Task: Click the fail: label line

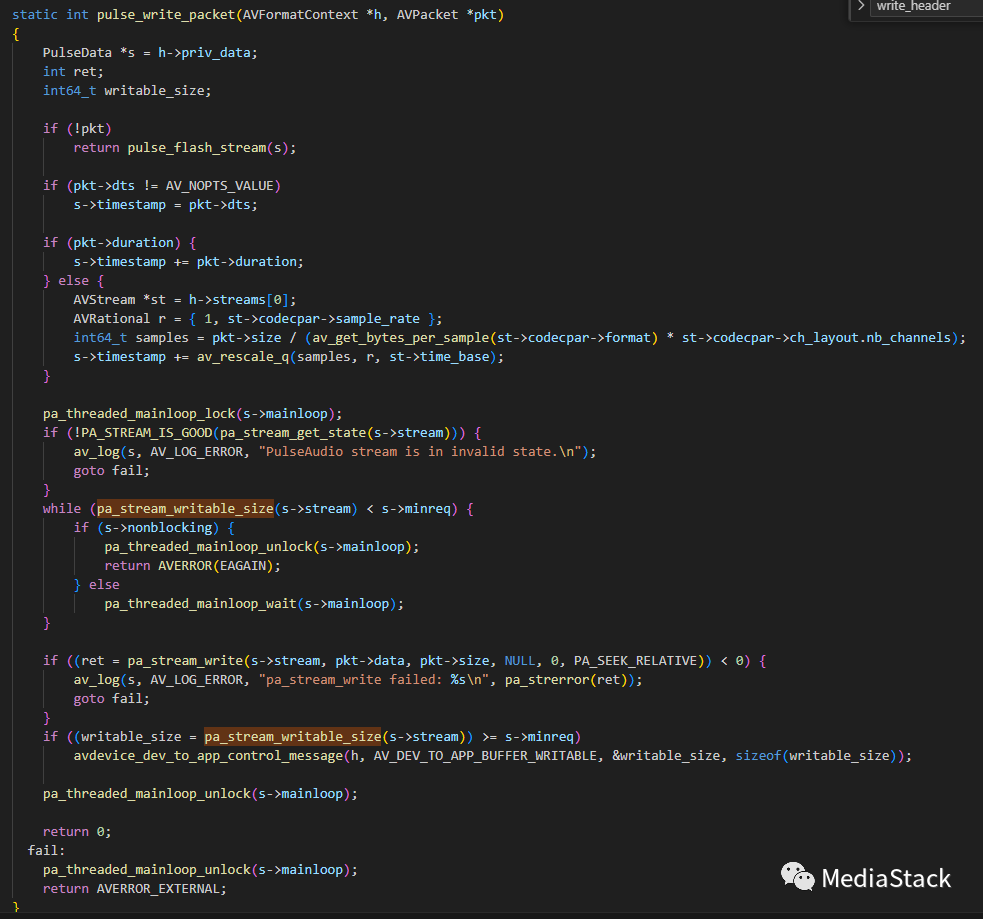Action: (47, 850)
